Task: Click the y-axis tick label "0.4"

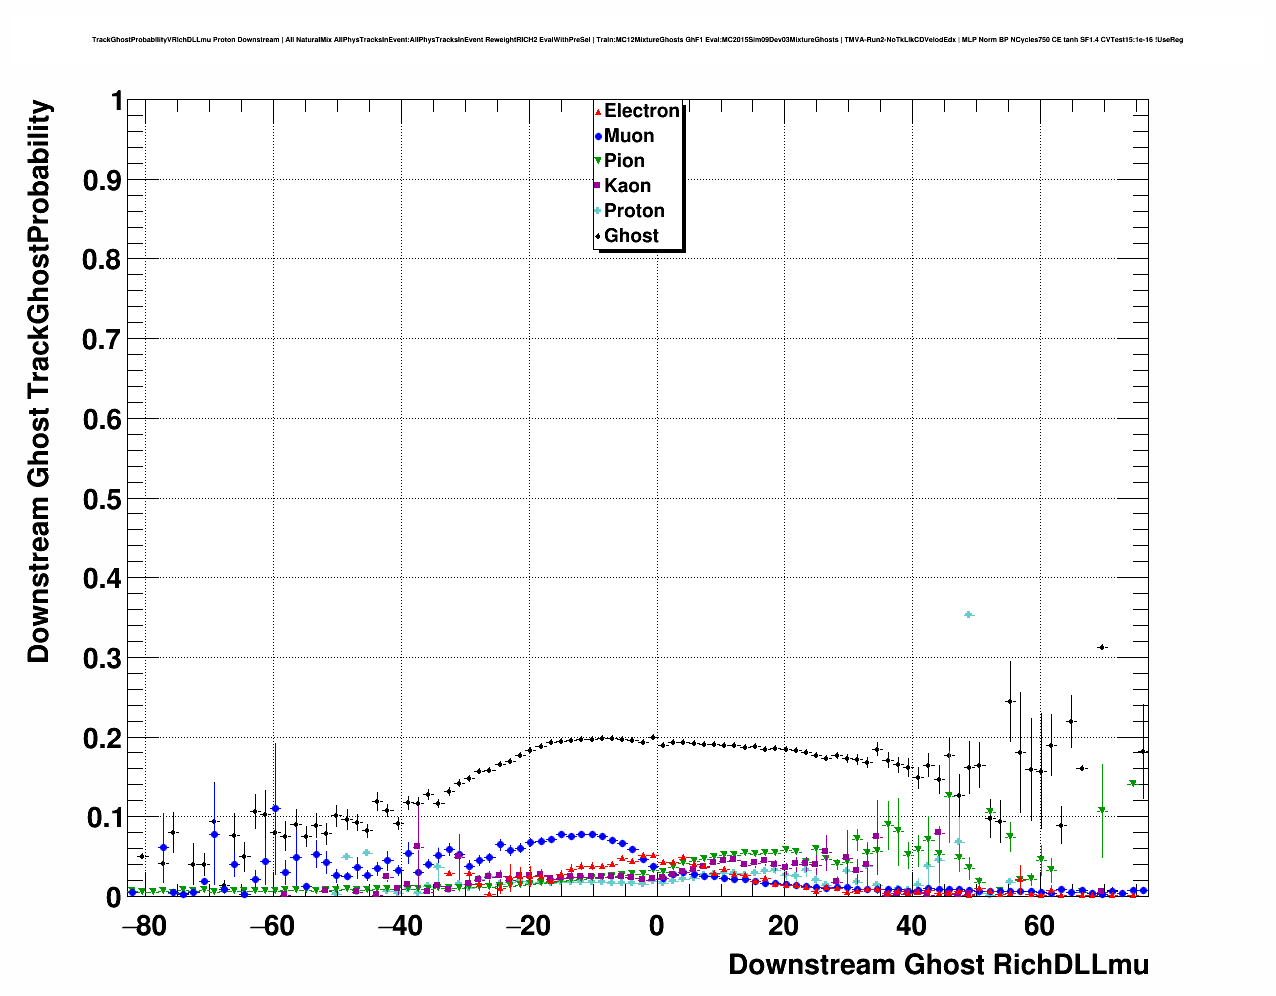Action: (x=103, y=579)
